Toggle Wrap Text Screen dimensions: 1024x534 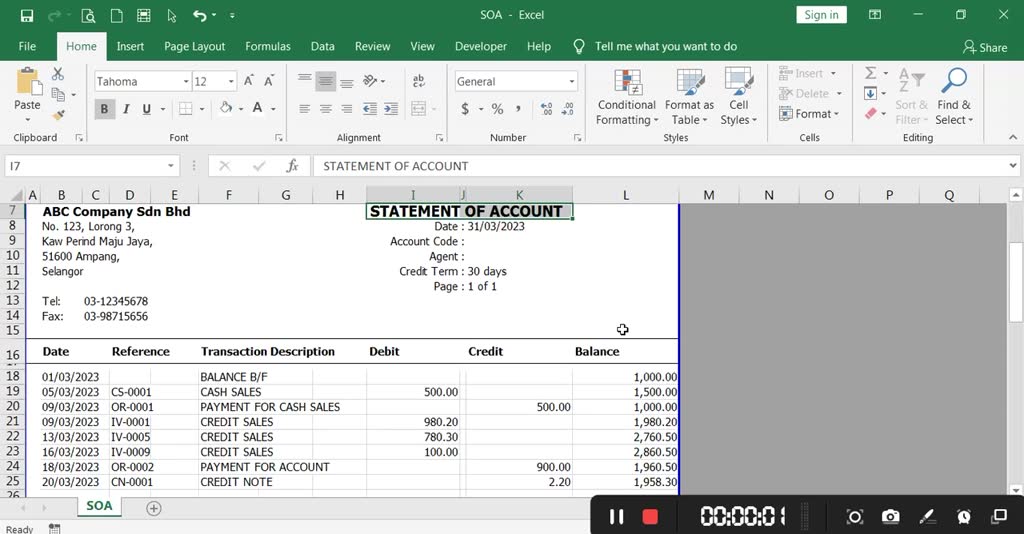(419, 81)
